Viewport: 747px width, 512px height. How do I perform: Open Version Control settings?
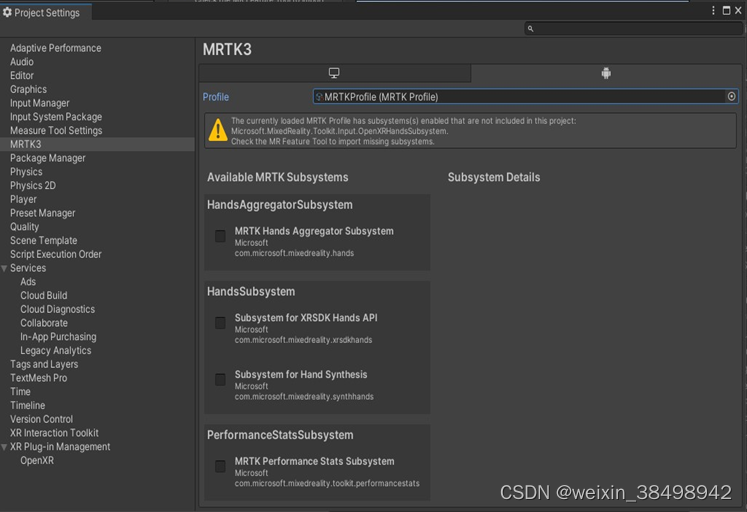[41, 420]
